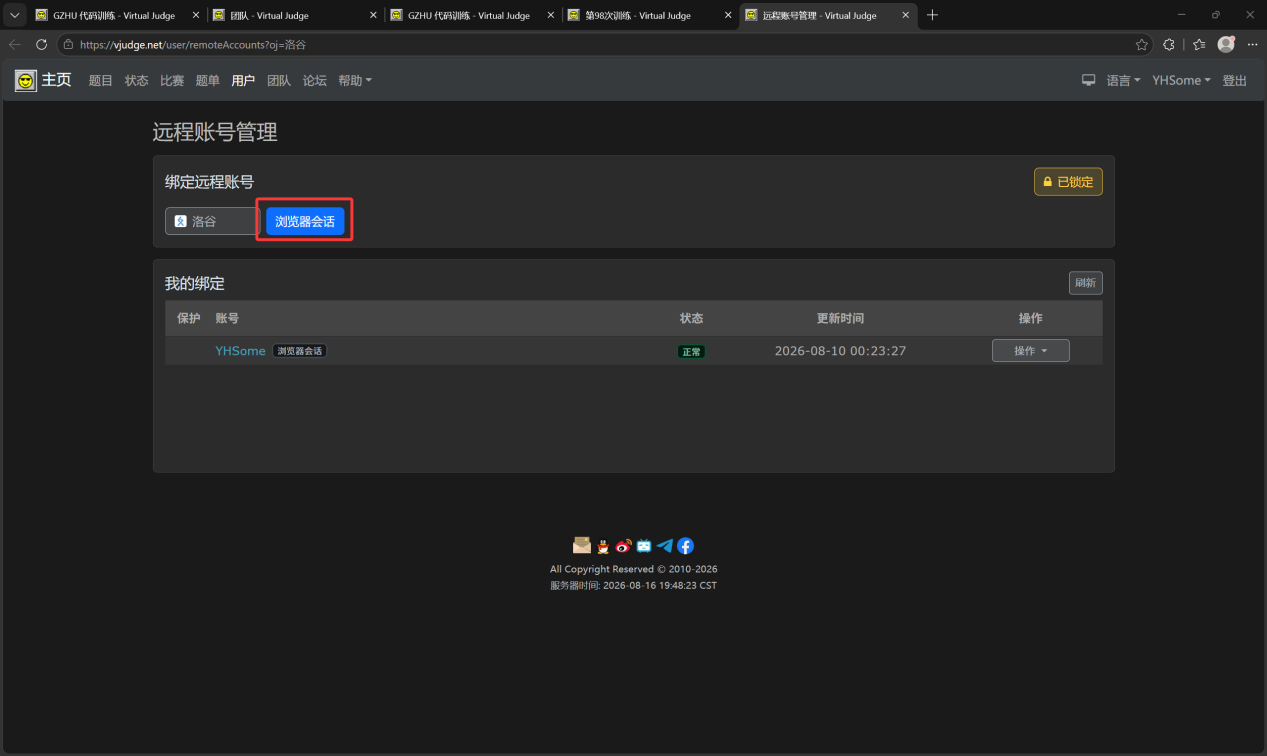Switch to the 第98次训练 browser tab
Image resolution: width=1267 pixels, height=756 pixels.
[649, 15]
